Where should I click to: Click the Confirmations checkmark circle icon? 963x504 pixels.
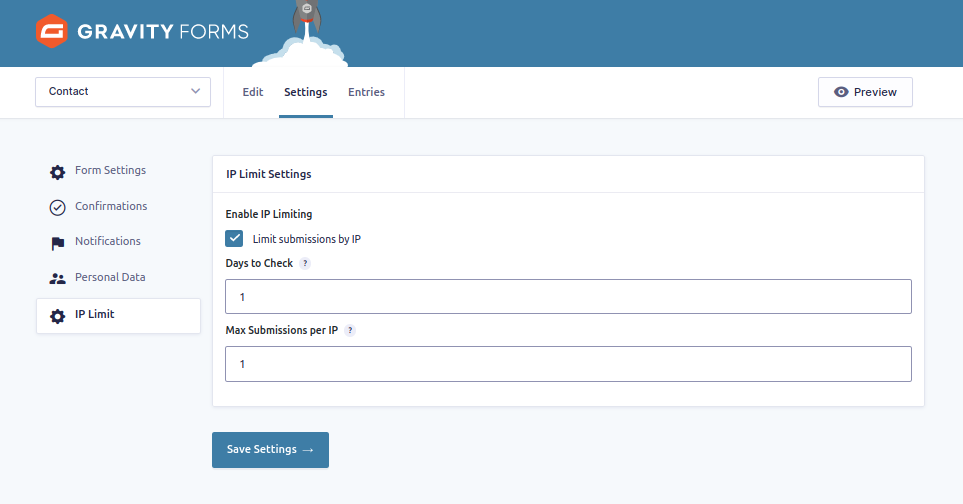coord(57,208)
